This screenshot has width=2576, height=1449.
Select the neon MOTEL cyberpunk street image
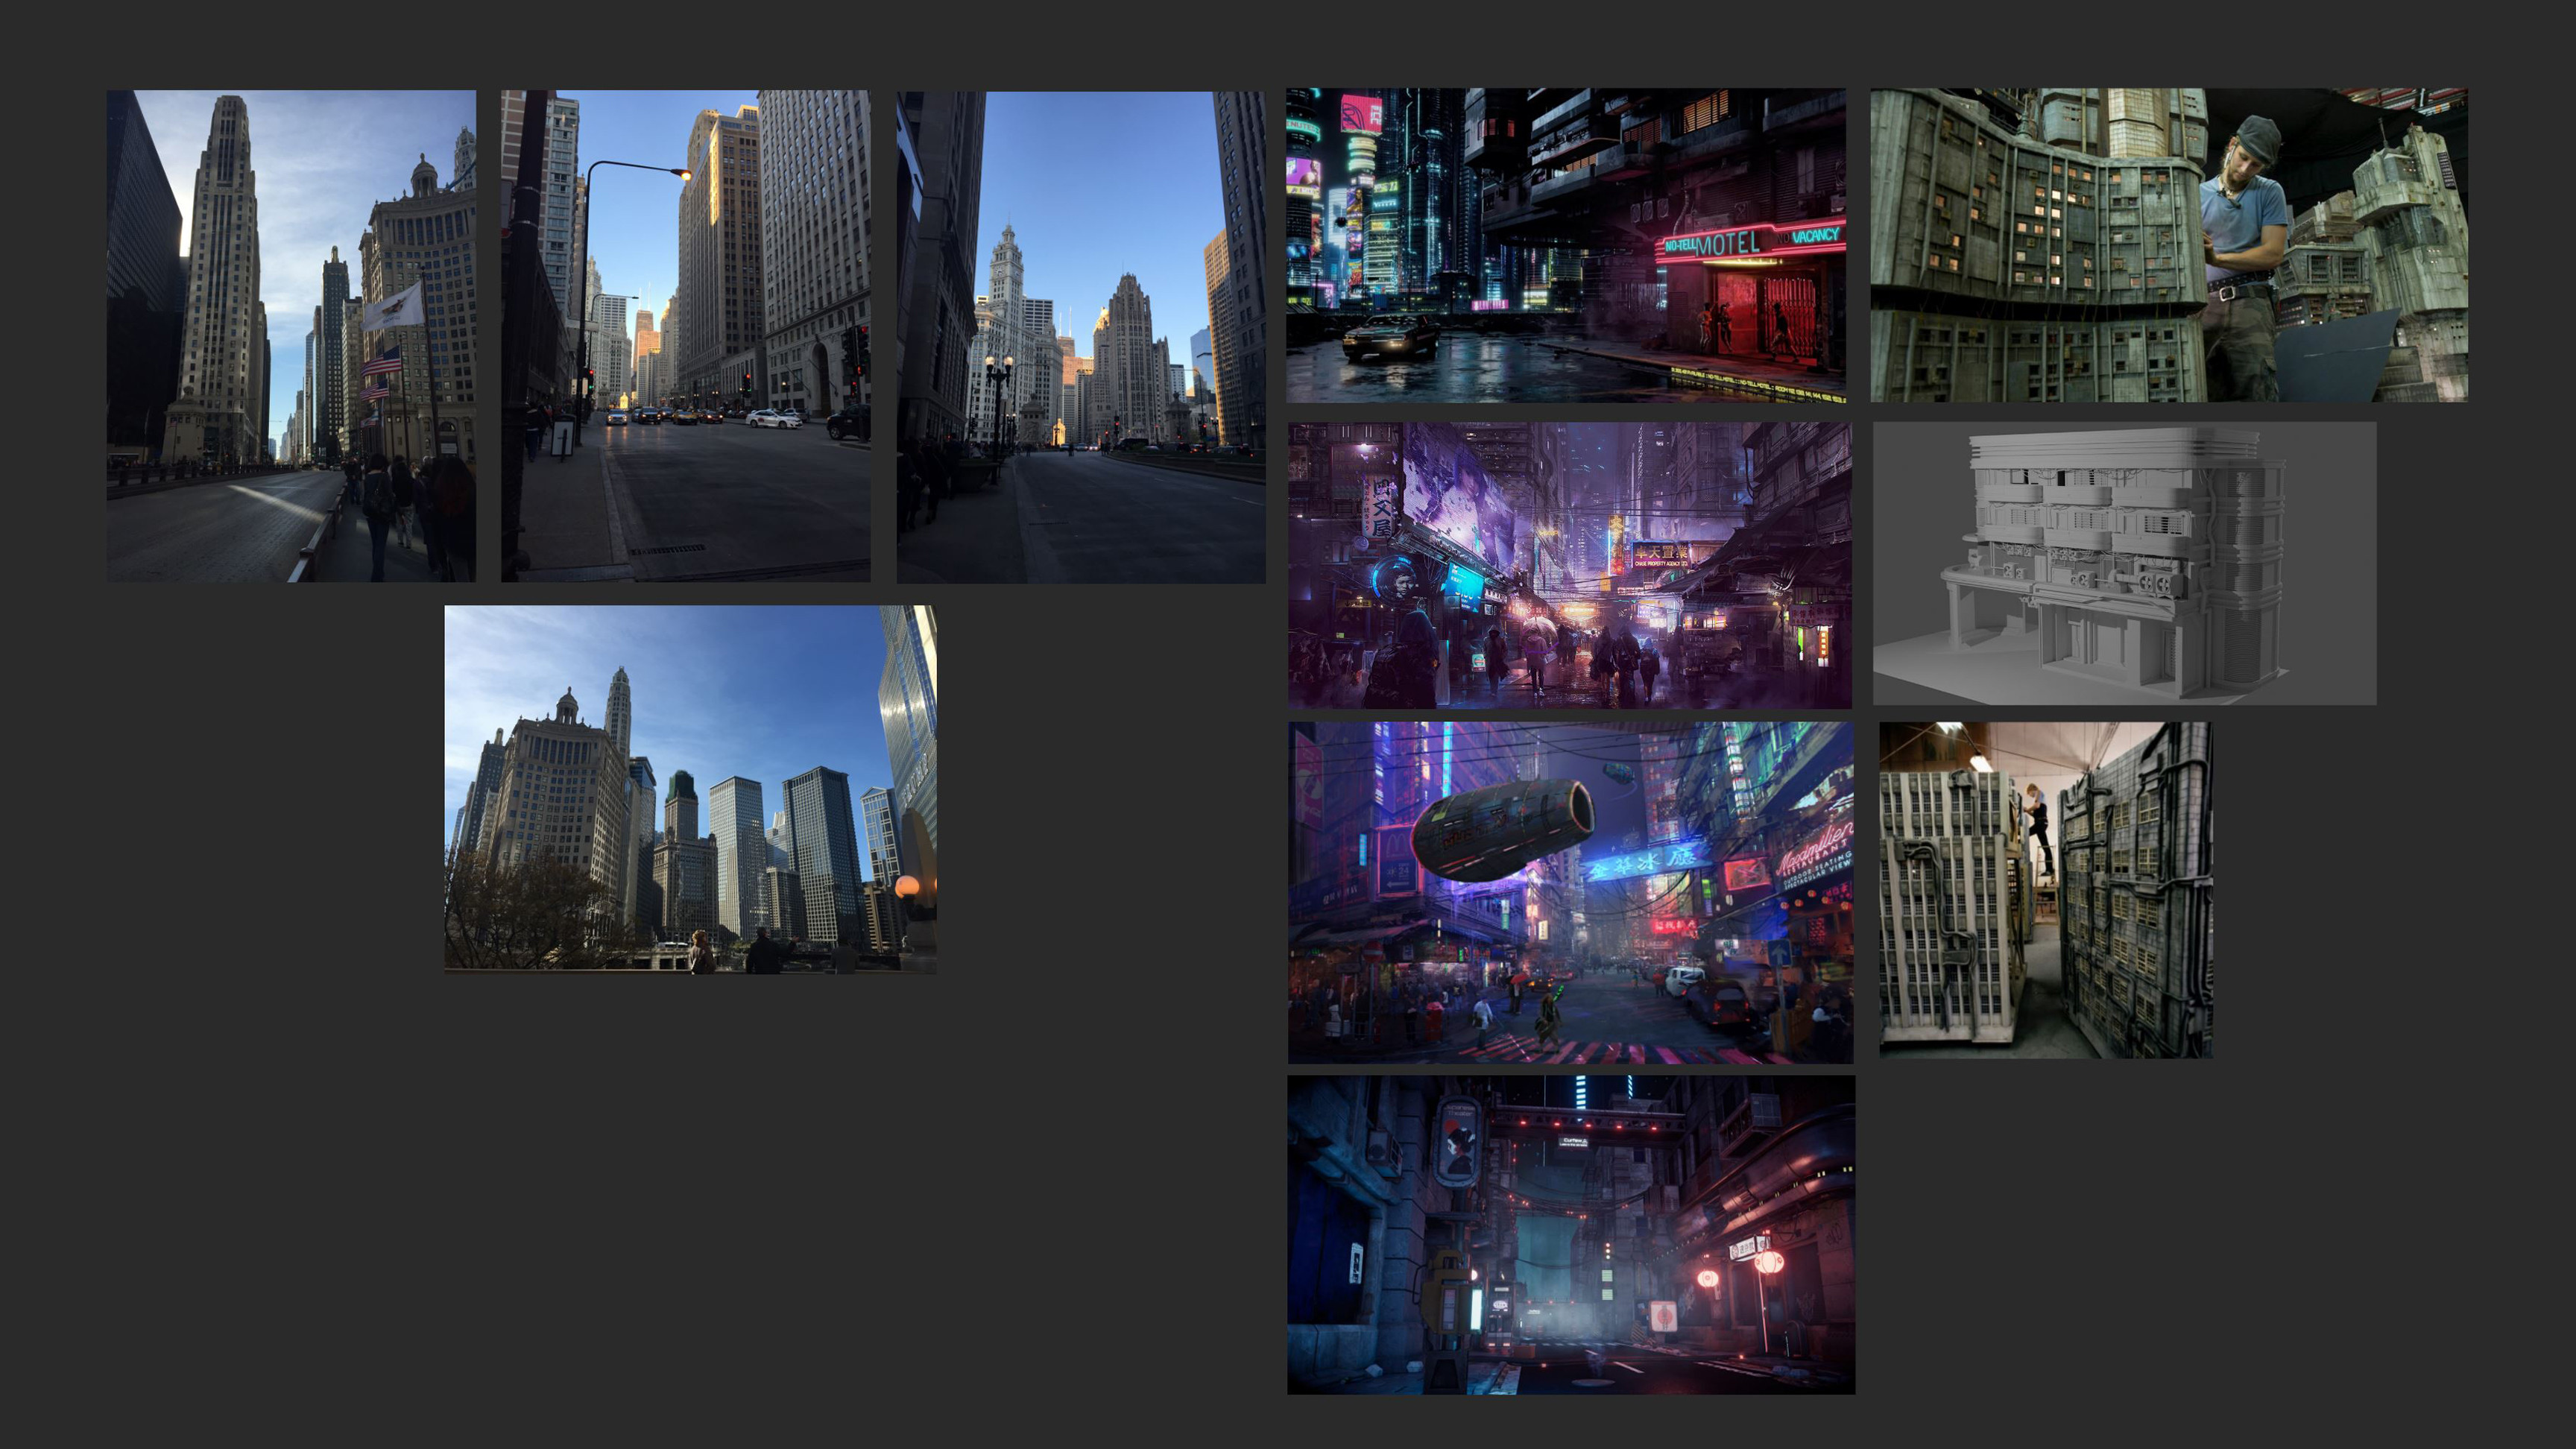tap(1566, 246)
